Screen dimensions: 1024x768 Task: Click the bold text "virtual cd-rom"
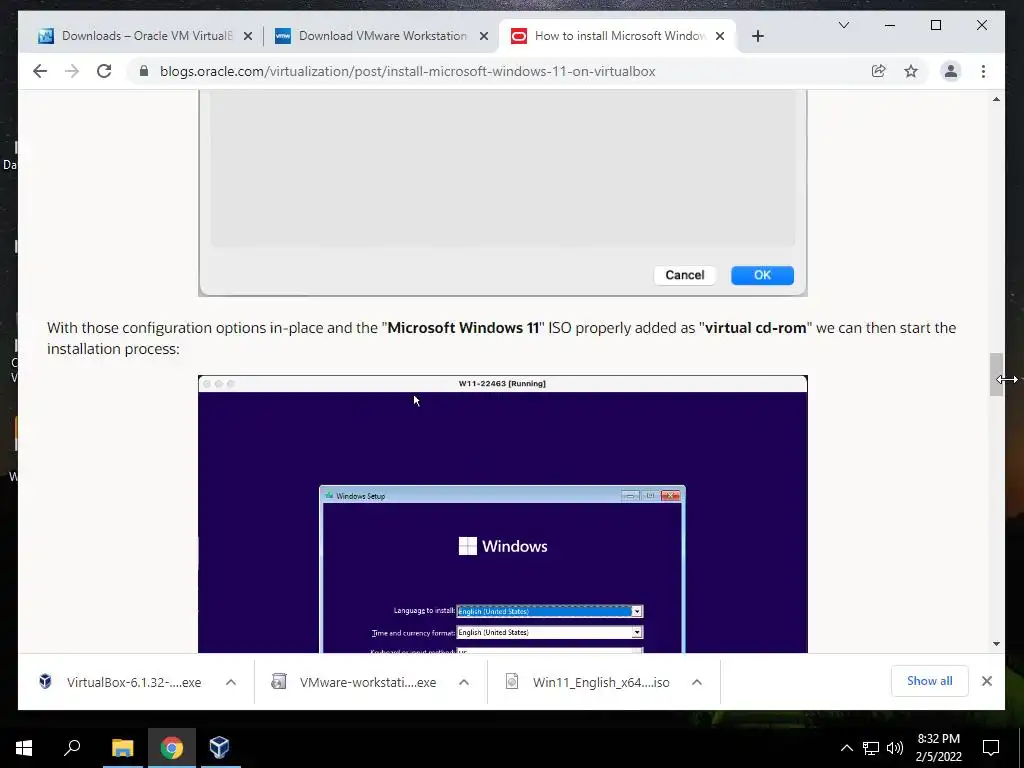756,328
